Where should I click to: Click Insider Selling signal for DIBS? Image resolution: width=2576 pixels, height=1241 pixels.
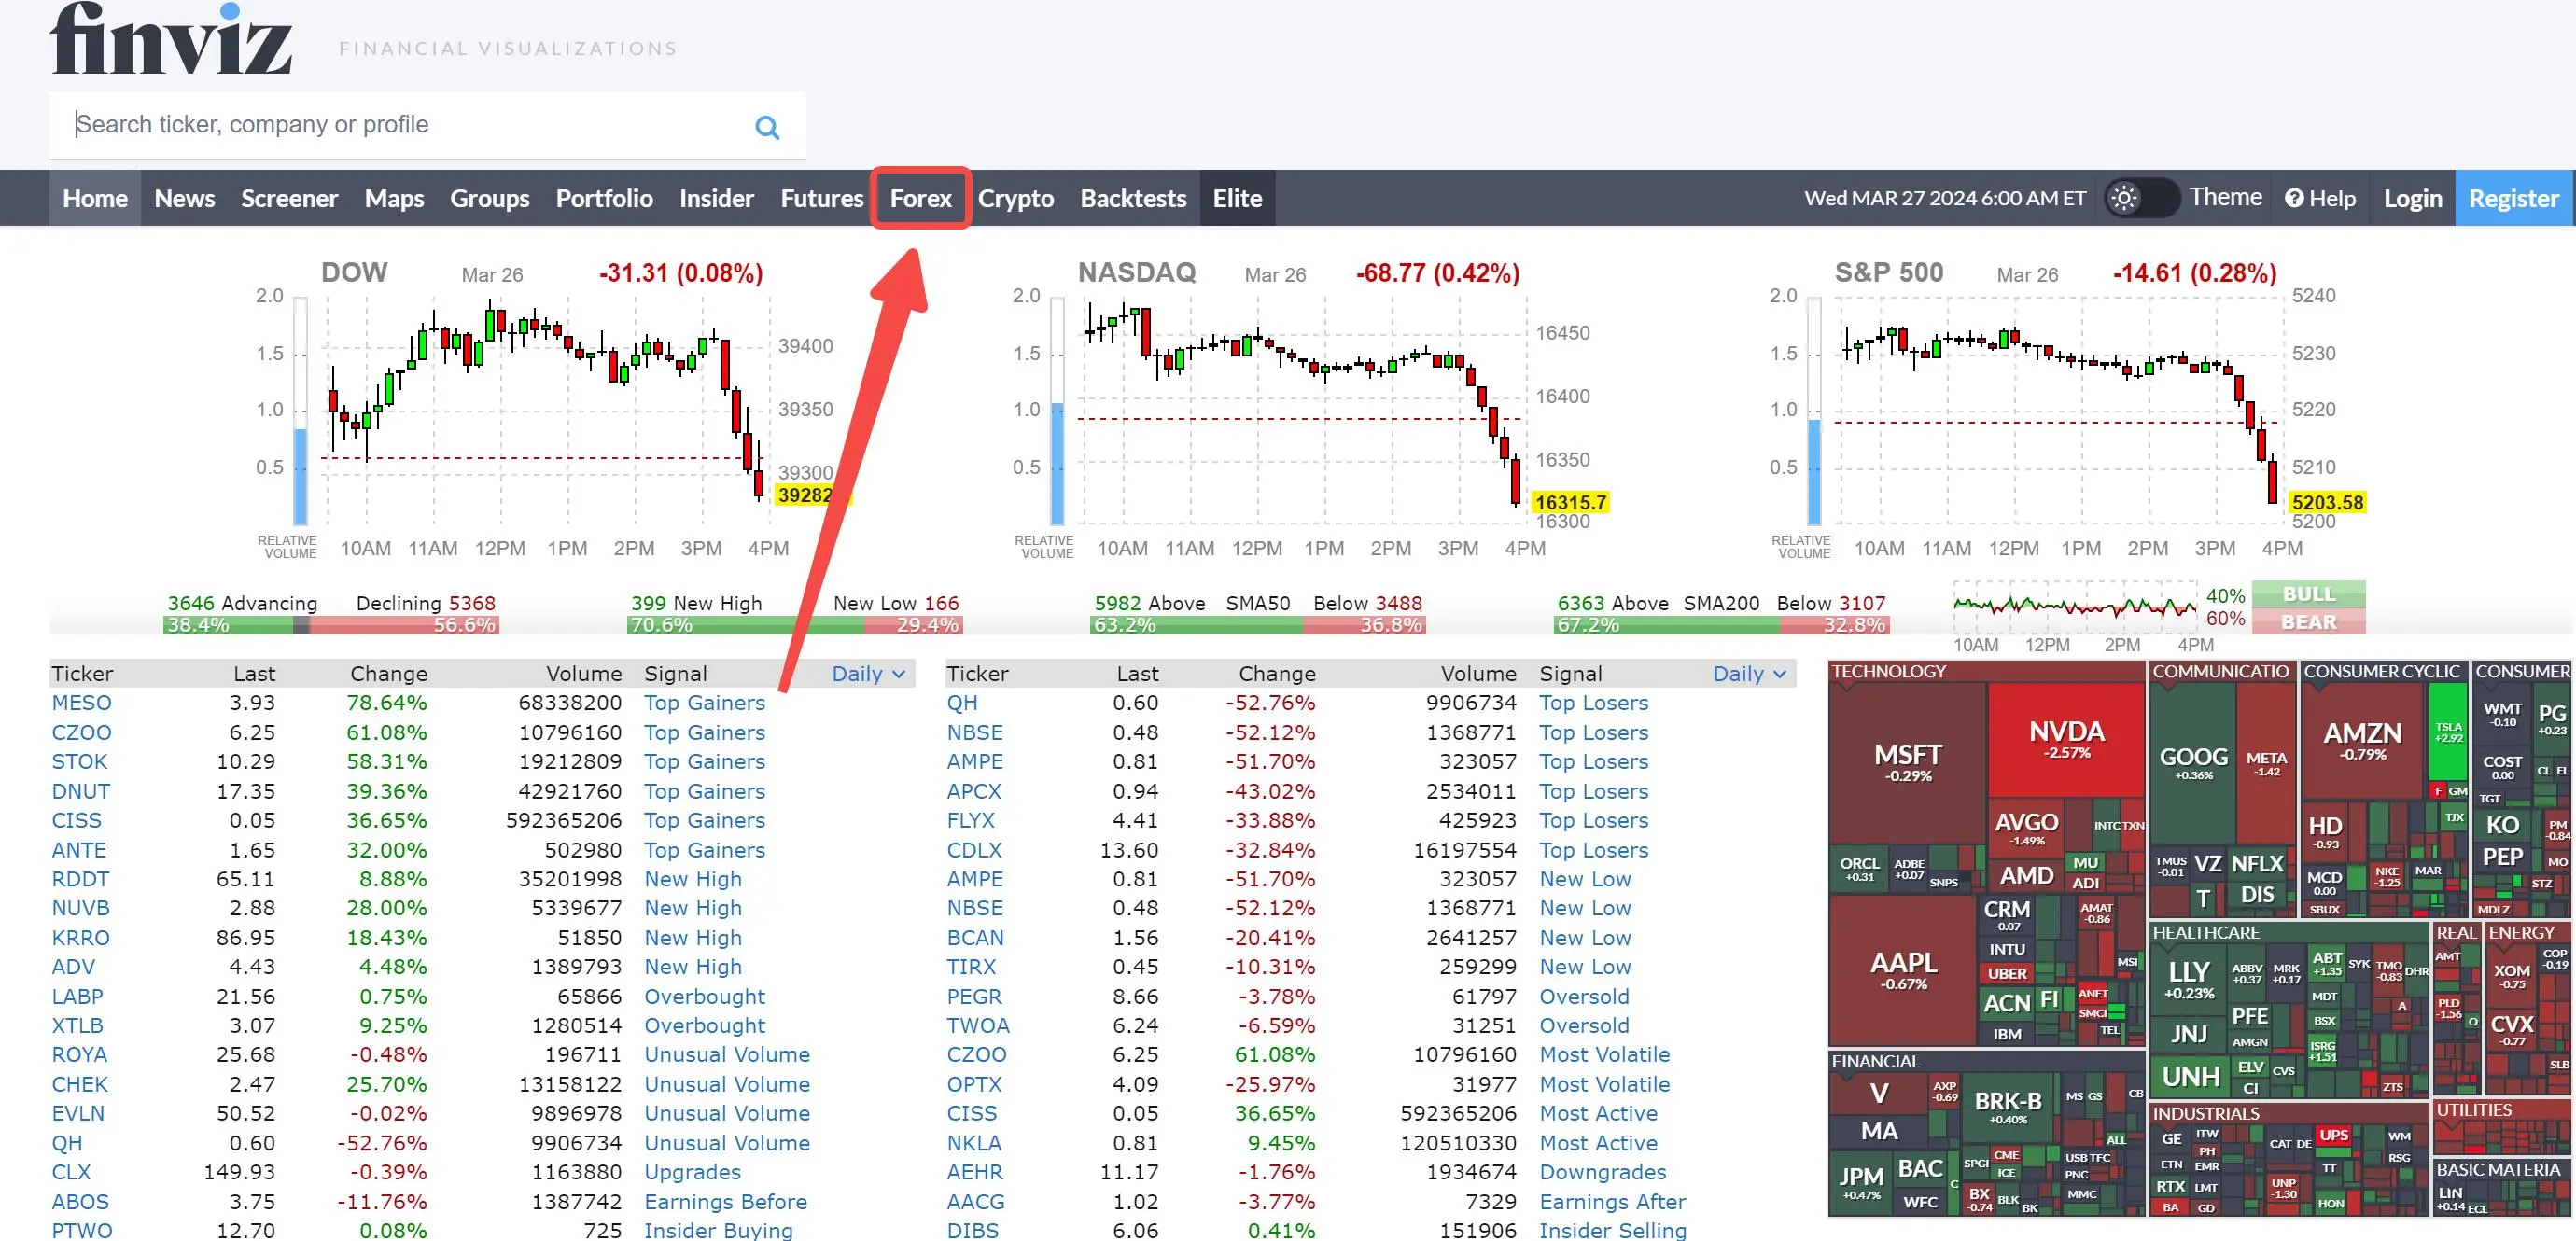point(1612,1231)
